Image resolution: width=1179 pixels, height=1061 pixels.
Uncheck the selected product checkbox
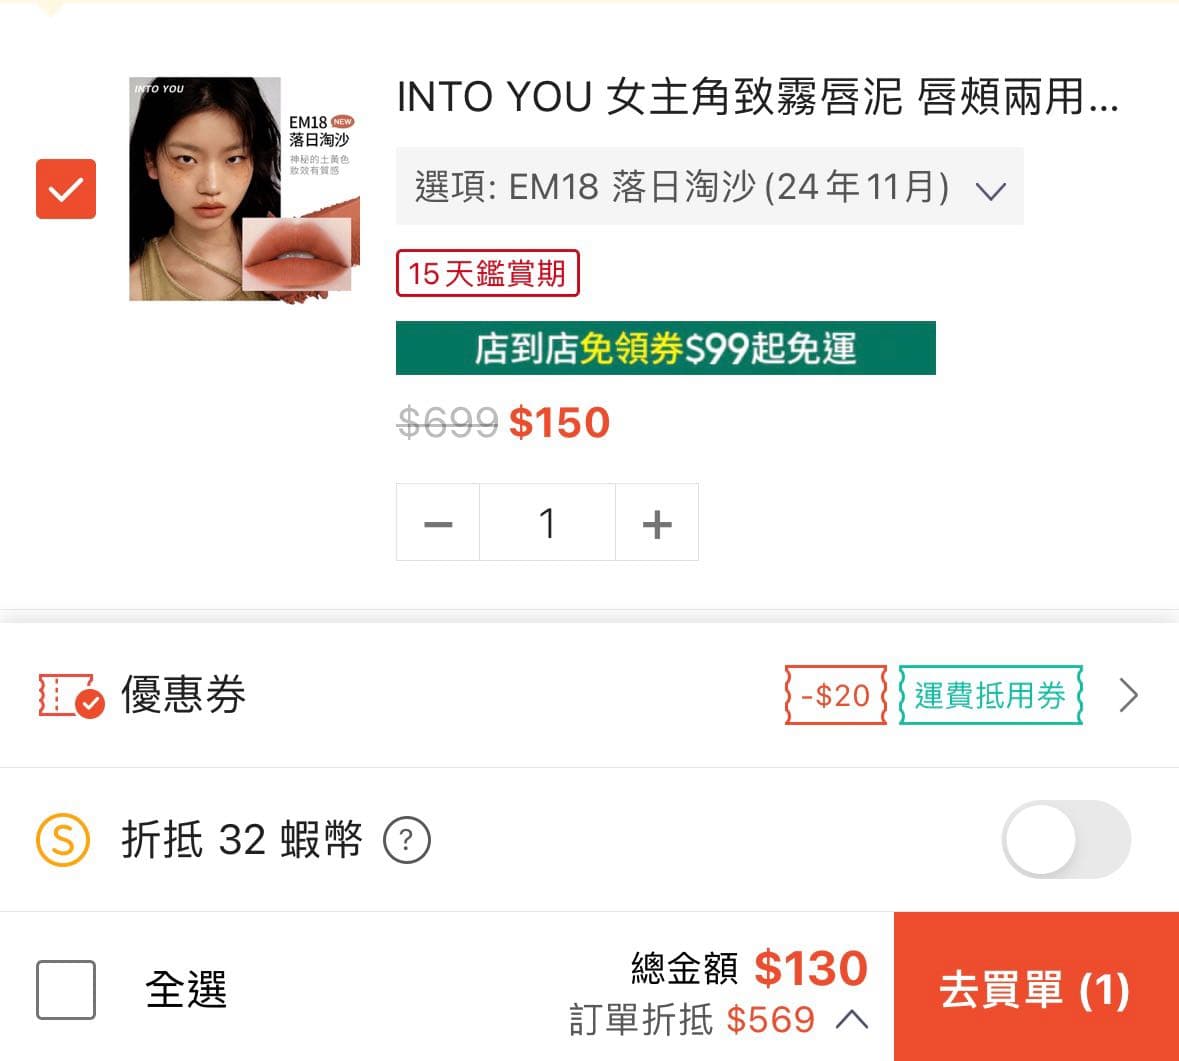coord(65,188)
